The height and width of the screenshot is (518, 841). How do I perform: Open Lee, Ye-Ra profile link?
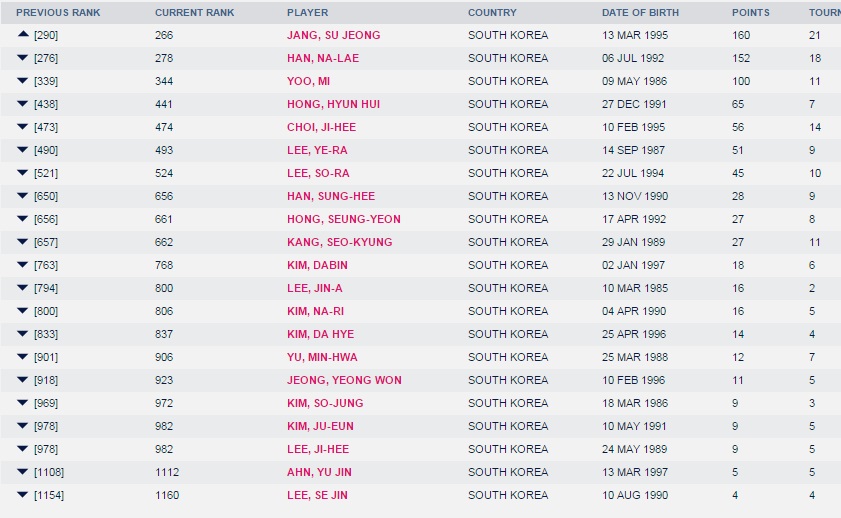(x=317, y=151)
